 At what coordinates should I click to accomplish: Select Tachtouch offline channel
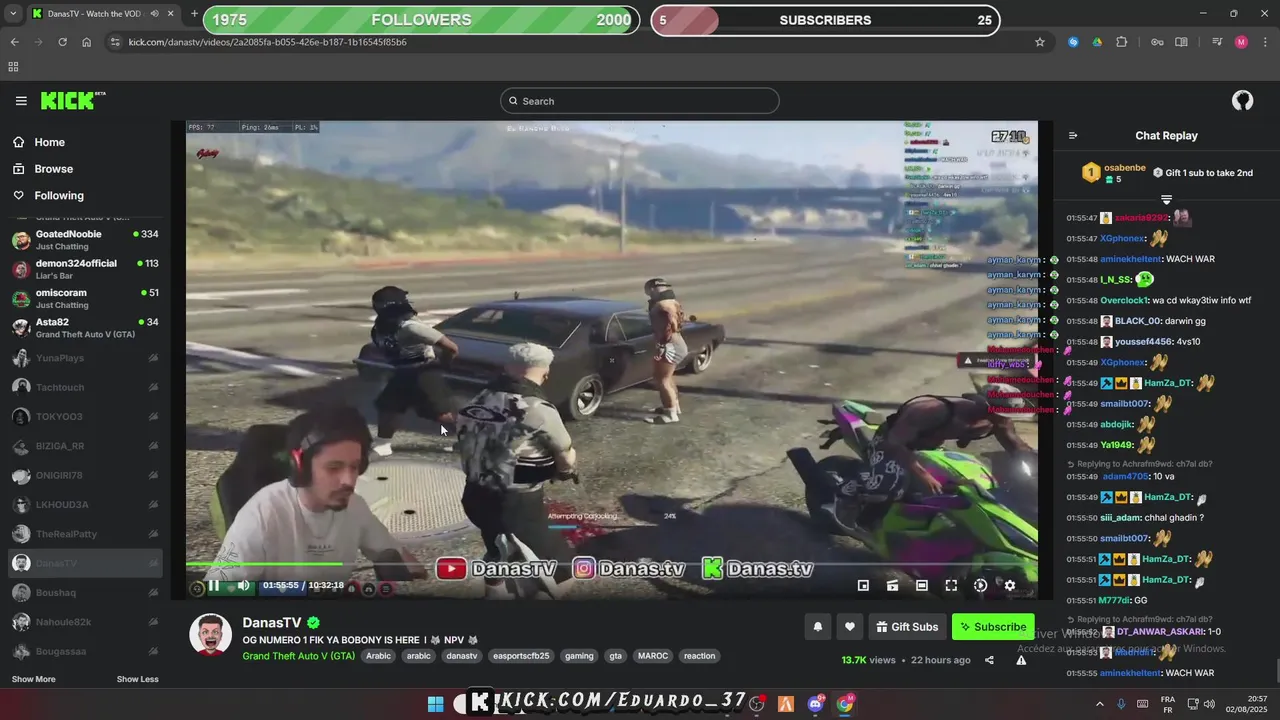tap(85, 387)
